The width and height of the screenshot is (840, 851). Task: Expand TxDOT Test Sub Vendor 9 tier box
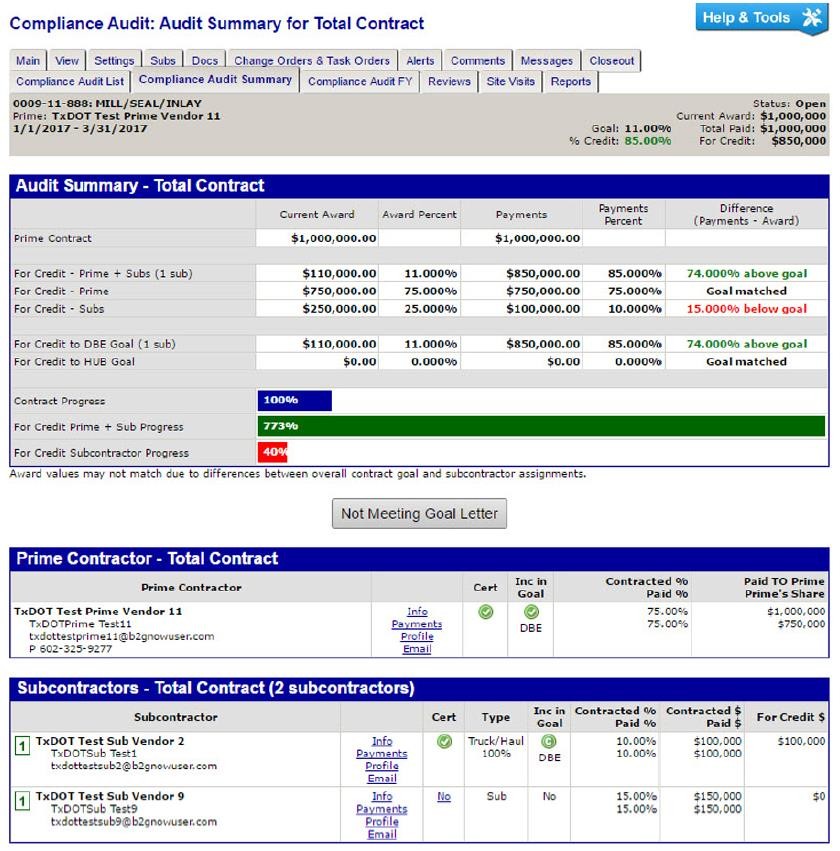click(x=21, y=801)
